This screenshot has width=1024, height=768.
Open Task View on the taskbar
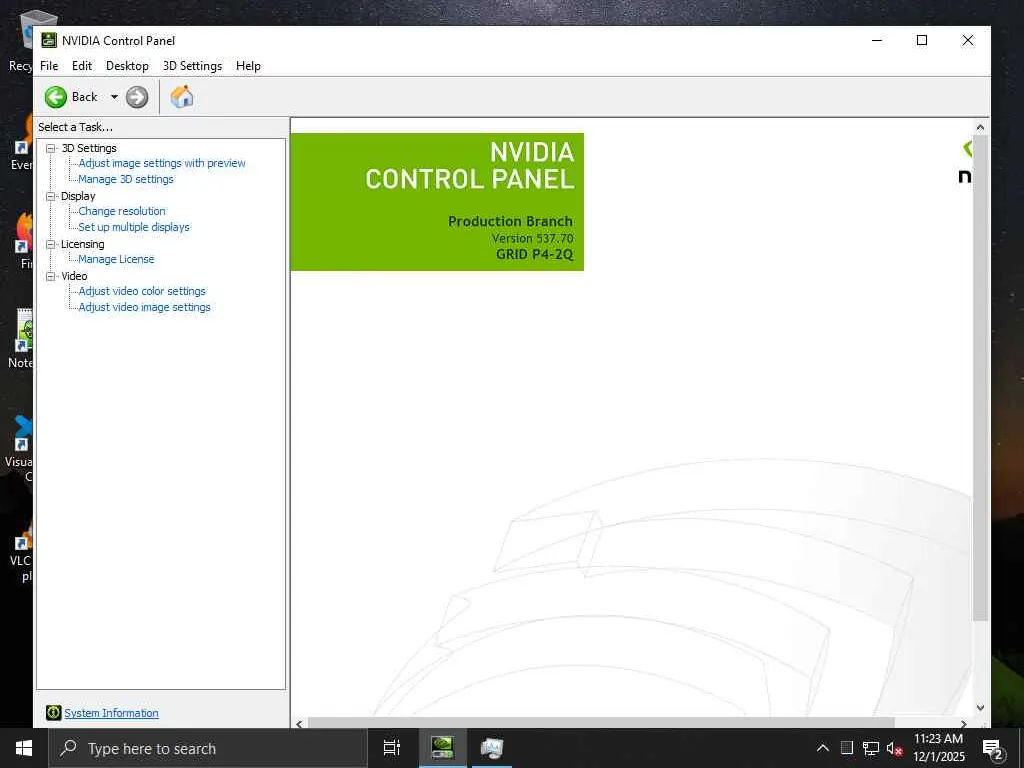pyautogui.click(x=392, y=748)
